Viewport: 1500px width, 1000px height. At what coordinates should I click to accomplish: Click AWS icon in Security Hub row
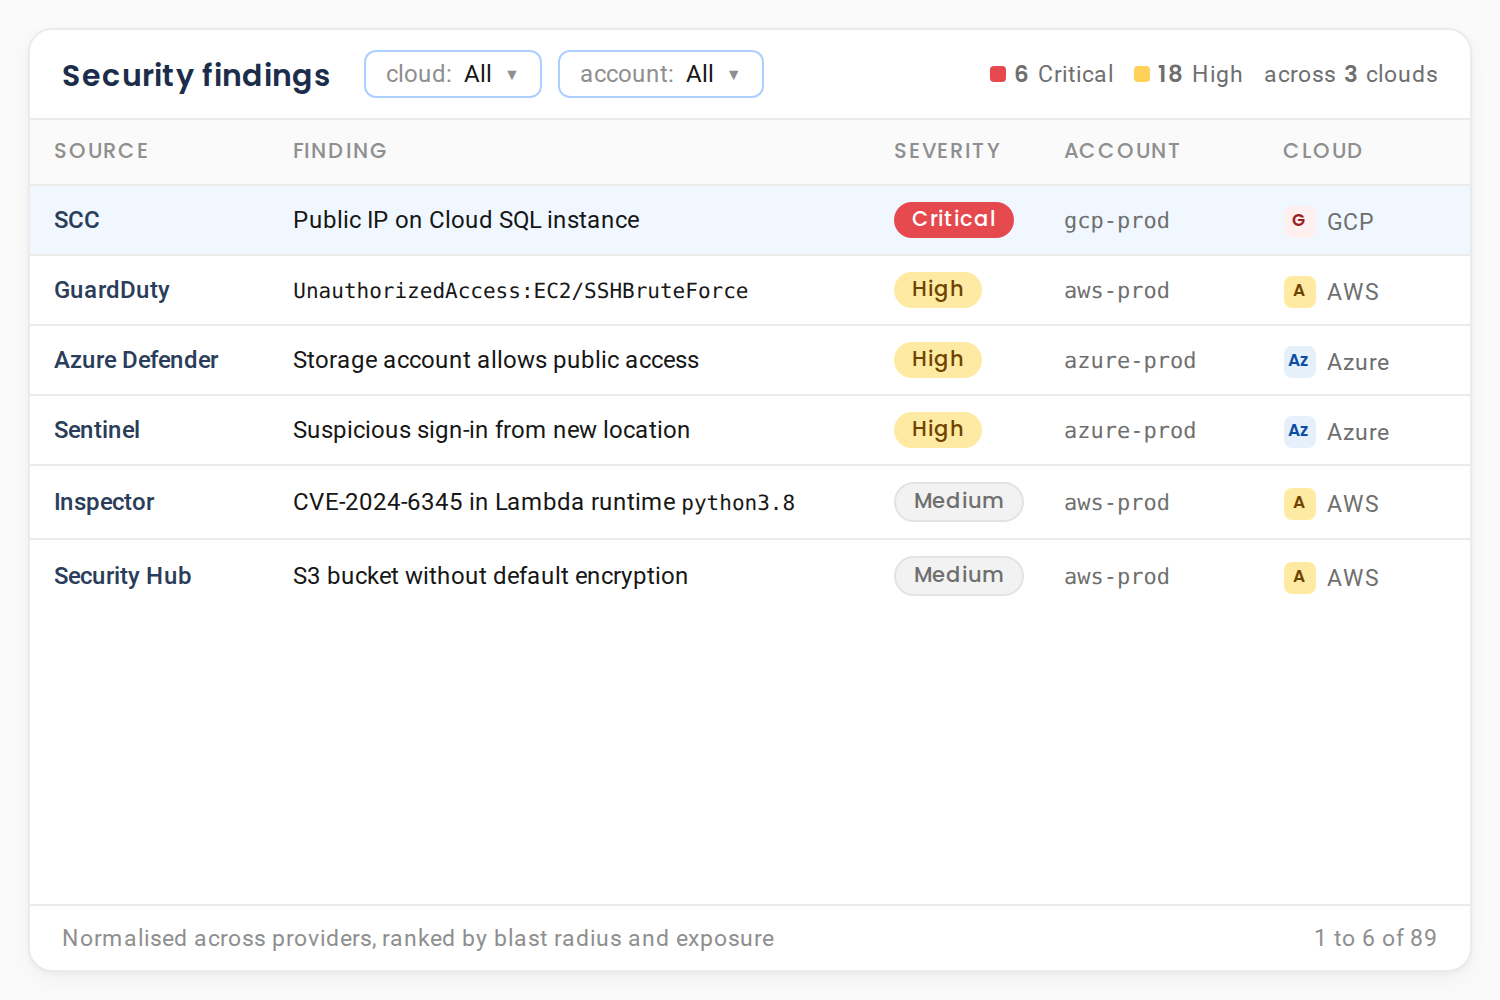click(1299, 576)
